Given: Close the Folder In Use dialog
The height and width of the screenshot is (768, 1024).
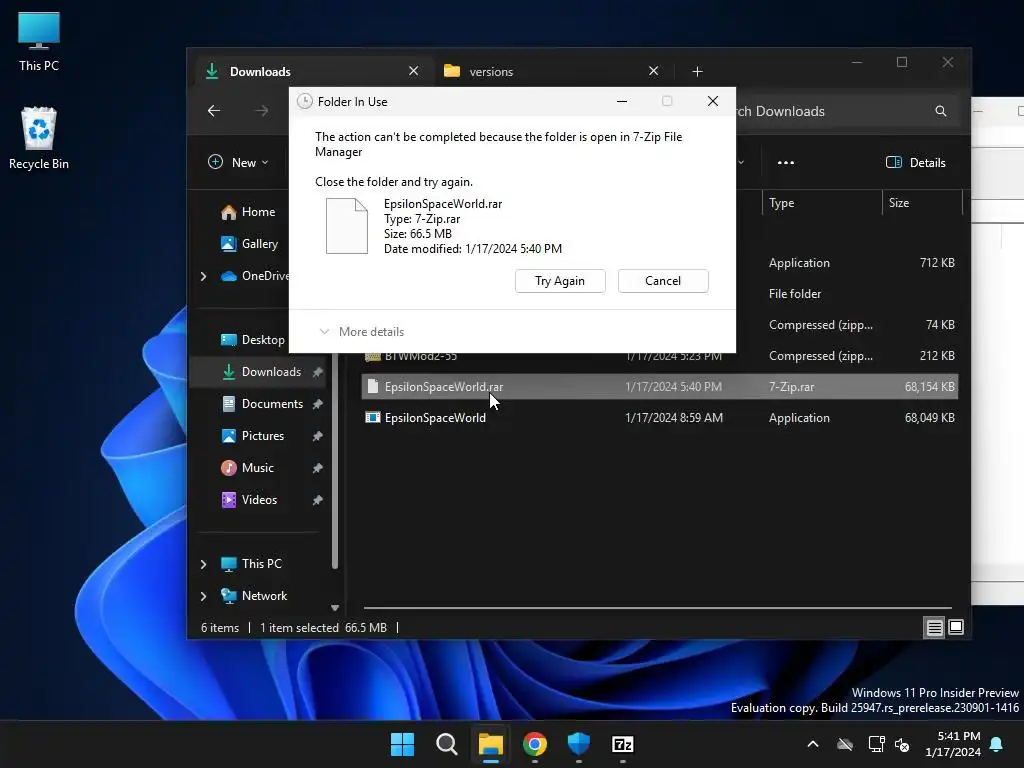Looking at the screenshot, I should point(712,101).
